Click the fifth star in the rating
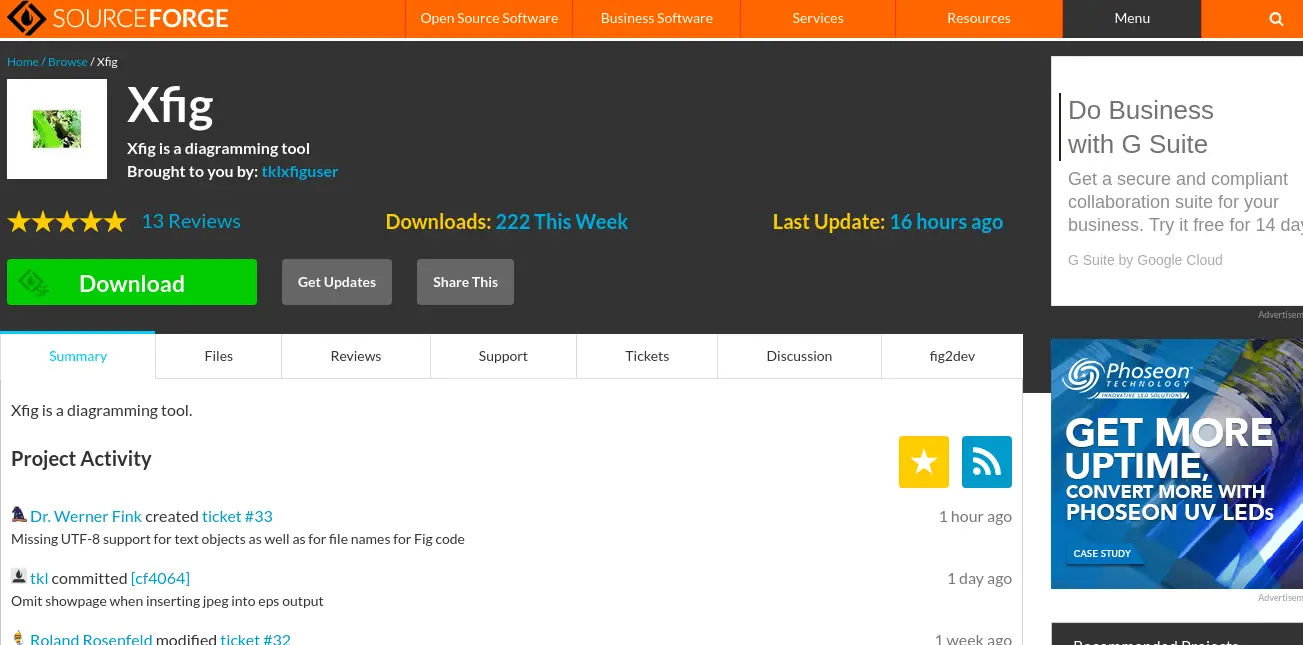 coord(115,221)
